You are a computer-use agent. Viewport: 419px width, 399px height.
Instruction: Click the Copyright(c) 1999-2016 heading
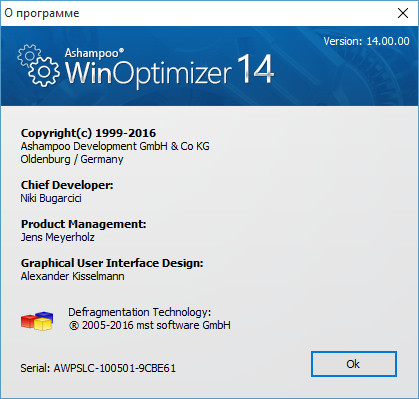click(88, 133)
